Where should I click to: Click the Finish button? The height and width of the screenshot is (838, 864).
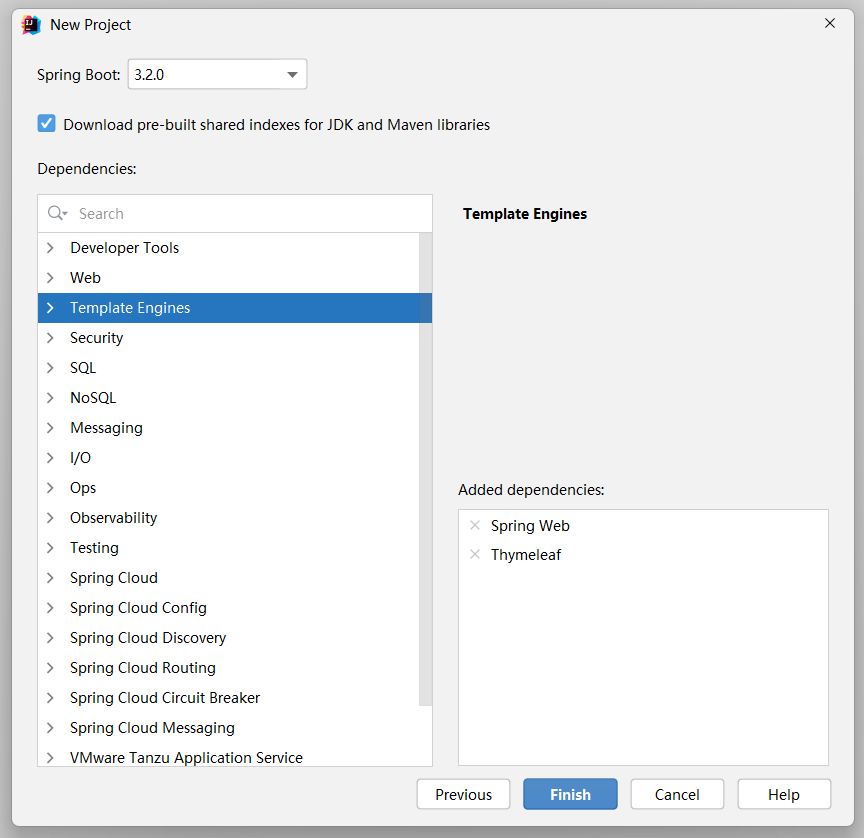coord(570,795)
